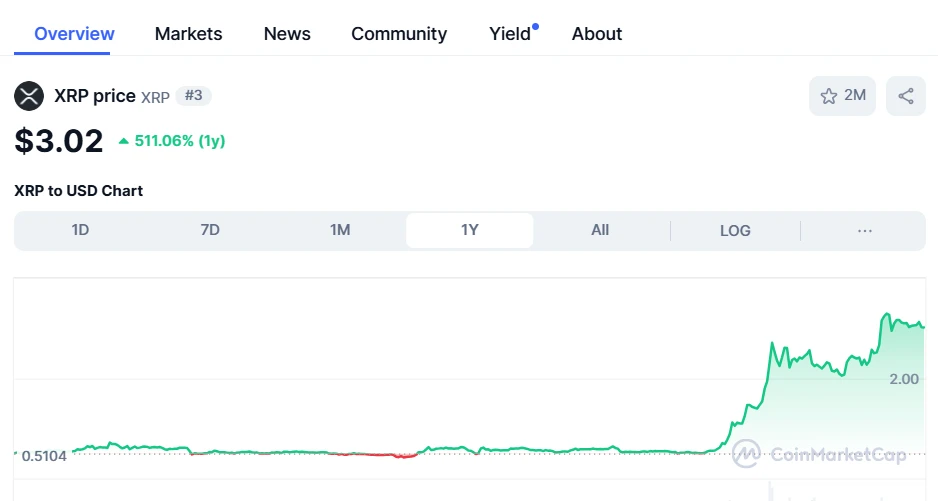938x501 pixels.
Task: Click the chart peak near the right edge
Action: click(x=886, y=315)
